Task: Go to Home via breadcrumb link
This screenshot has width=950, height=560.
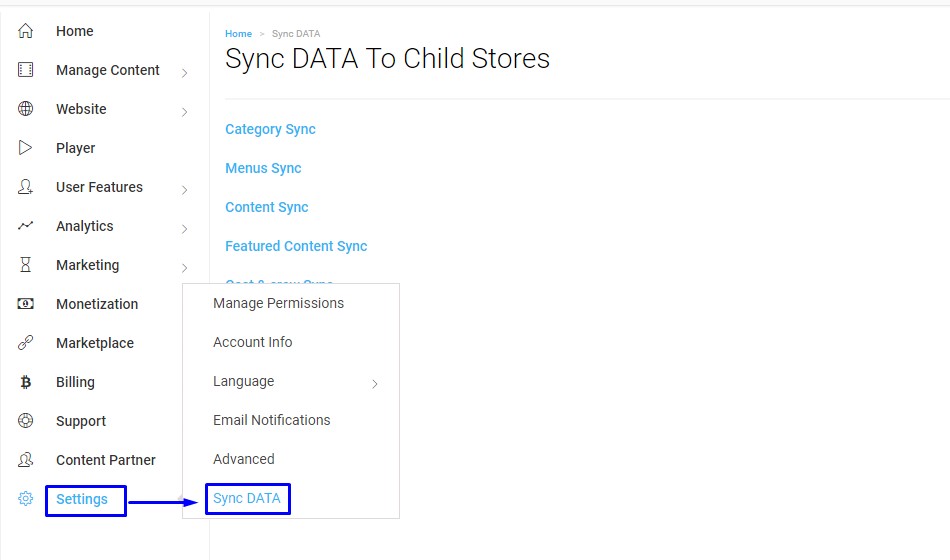Action: [x=238, y=34]
